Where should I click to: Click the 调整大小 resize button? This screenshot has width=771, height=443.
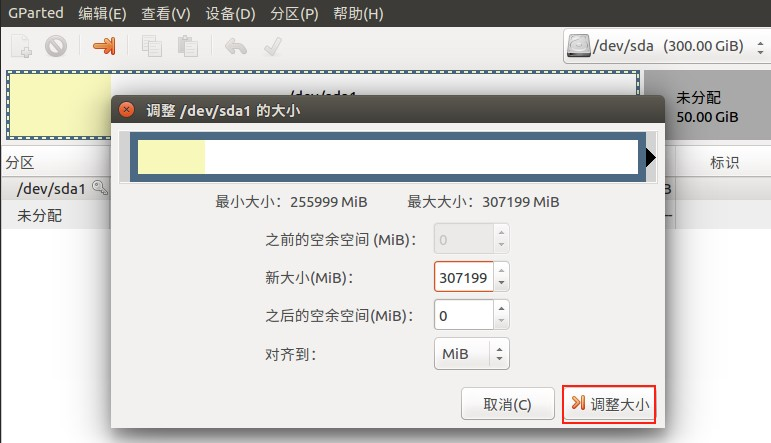click(609, 404)
